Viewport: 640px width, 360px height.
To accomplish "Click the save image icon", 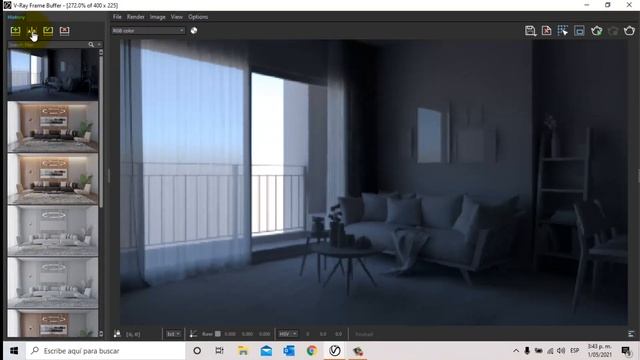I will (x=530, y=31).
